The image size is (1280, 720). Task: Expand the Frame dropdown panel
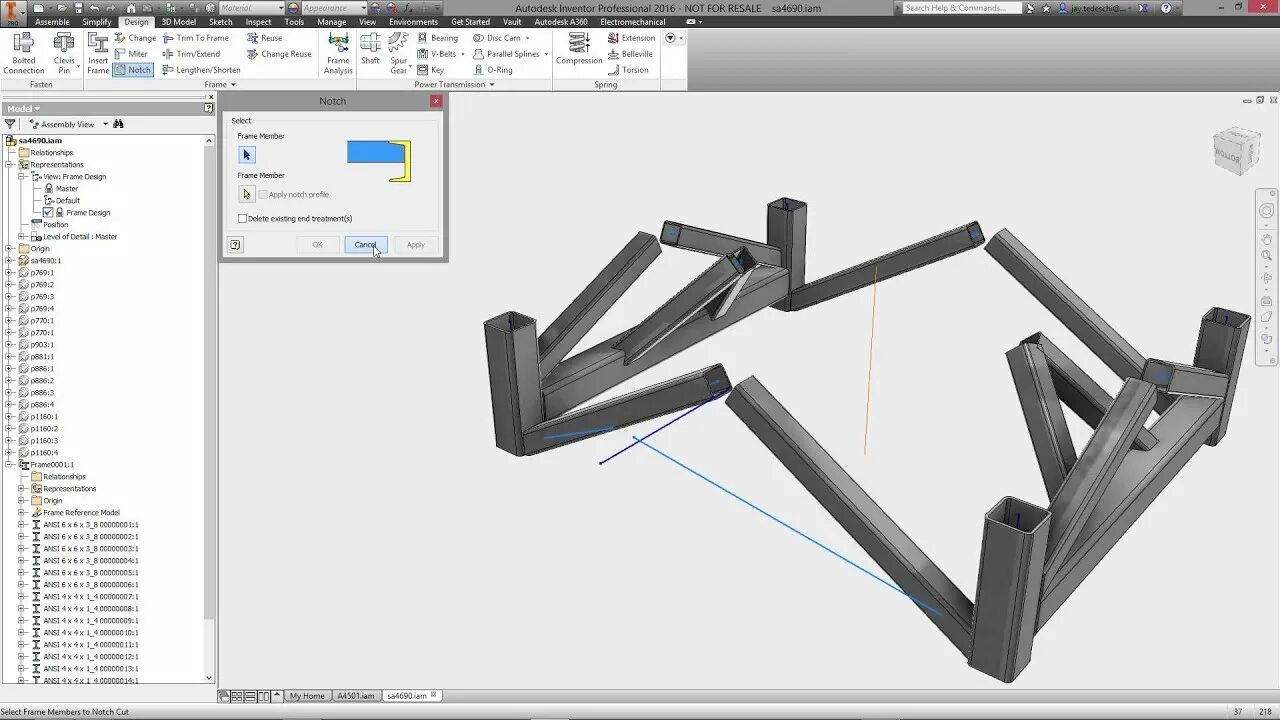pos(220,85)
